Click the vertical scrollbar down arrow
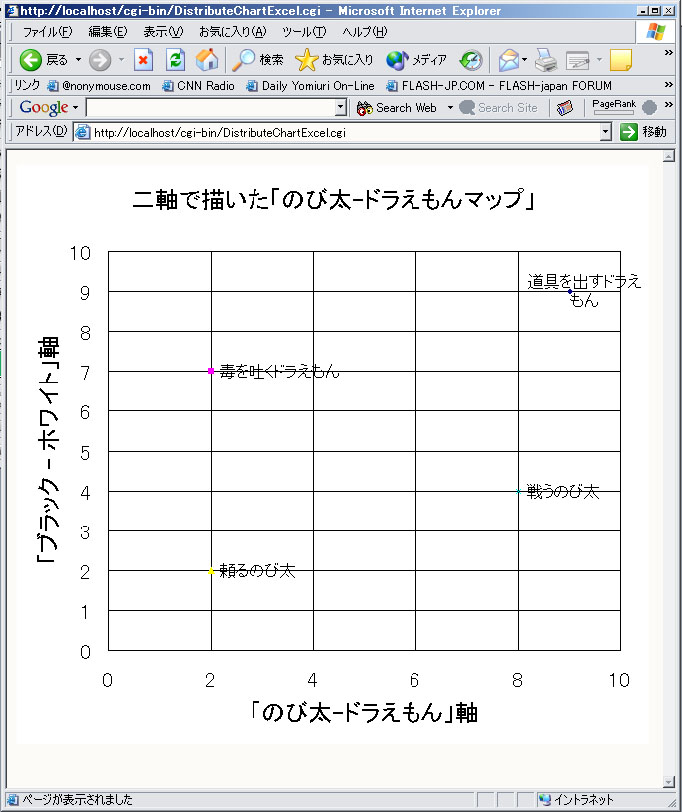The width and height of the screenshot is (682, 812). [x=670, y=781]
